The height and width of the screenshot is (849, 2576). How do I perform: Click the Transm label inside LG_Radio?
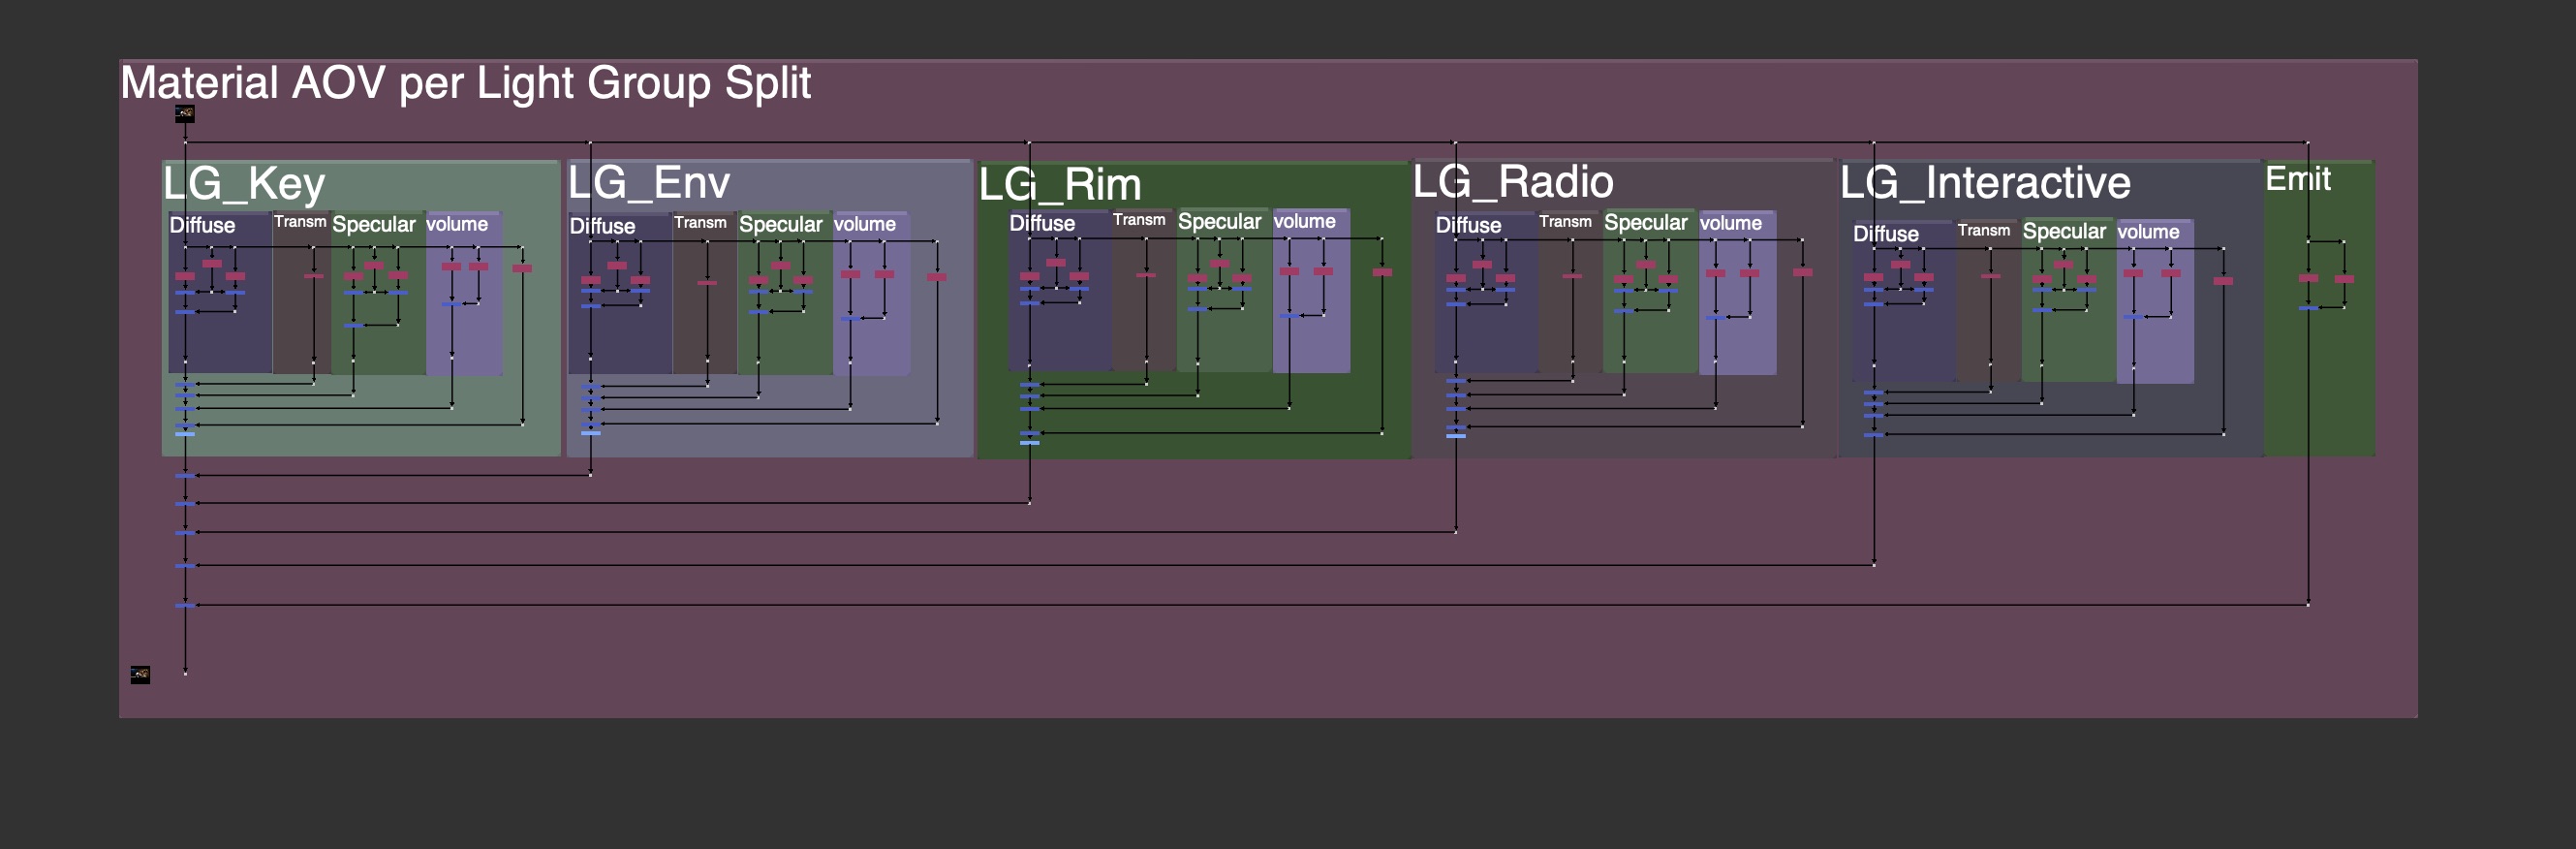click(1565, 222)
